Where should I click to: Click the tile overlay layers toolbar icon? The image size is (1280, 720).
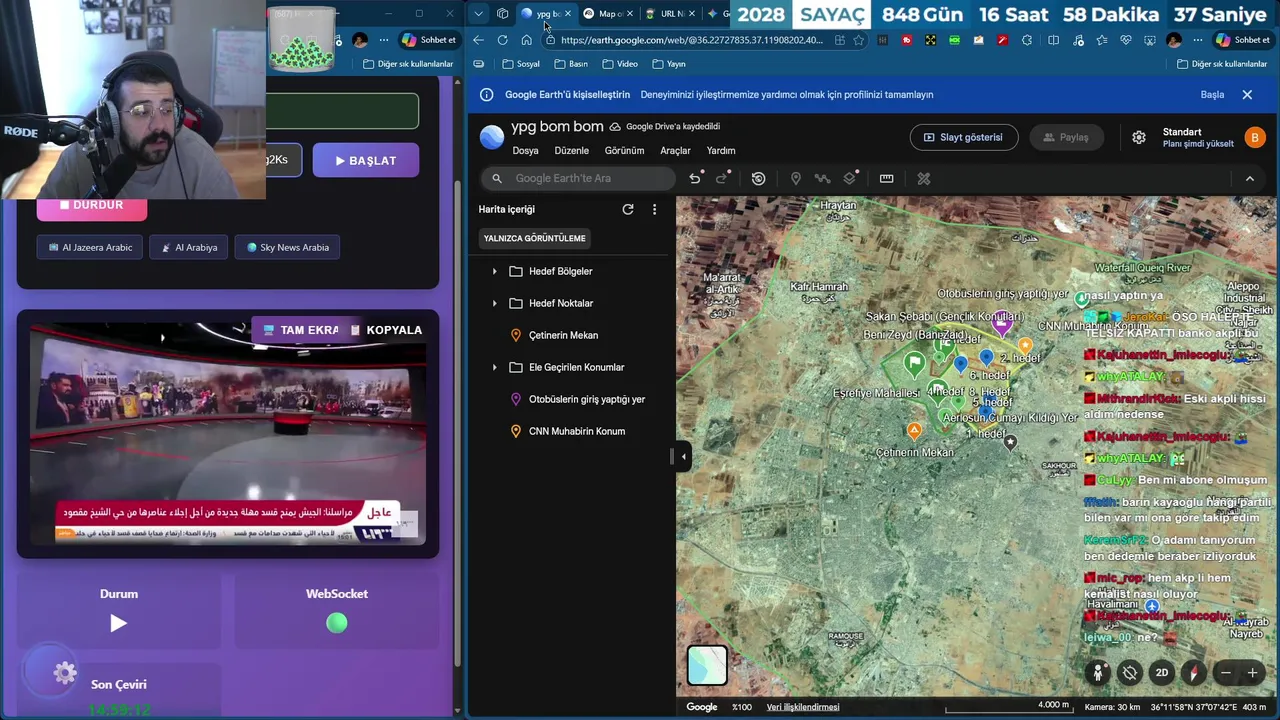850,178
